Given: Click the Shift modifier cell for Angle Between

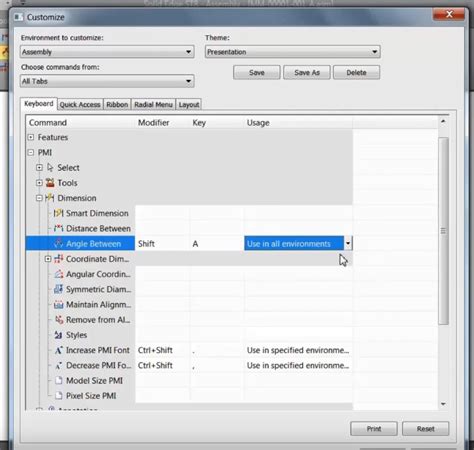Looking at the screenshot, I should pyautogui.click(x=162, y=244).
